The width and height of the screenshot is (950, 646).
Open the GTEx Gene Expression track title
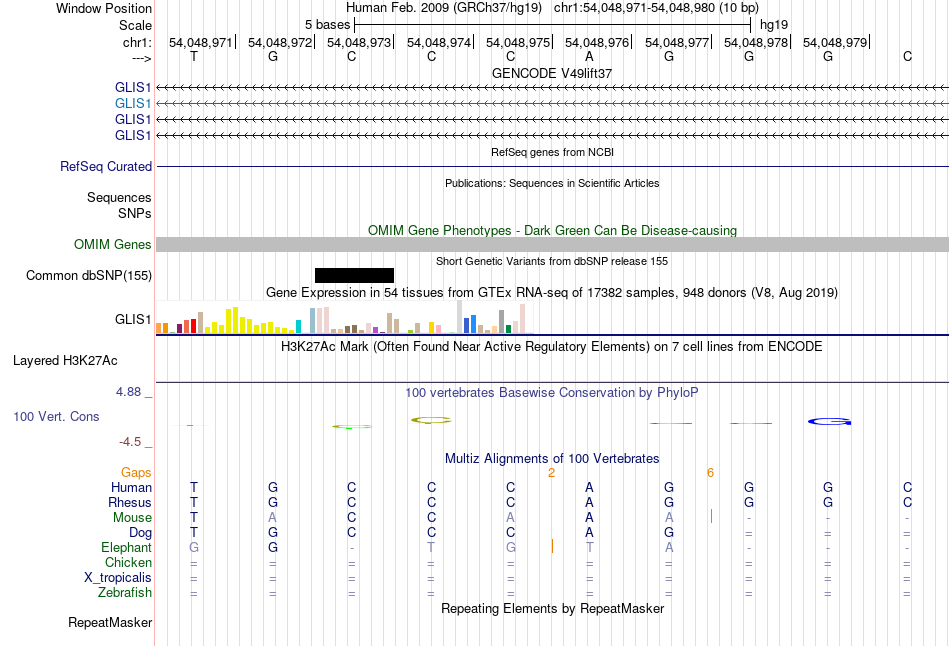552,293
